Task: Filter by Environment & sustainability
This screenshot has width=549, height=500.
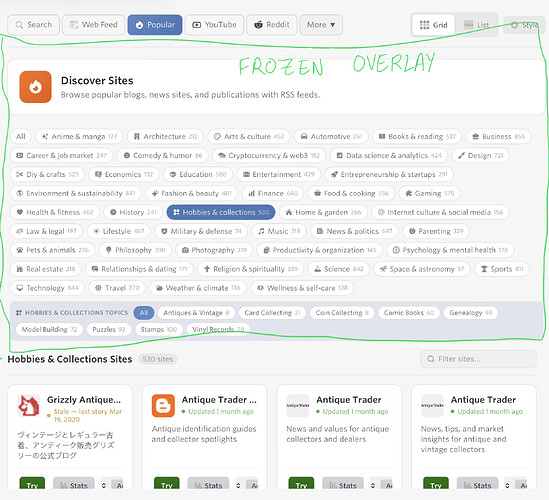Action: 76,193
